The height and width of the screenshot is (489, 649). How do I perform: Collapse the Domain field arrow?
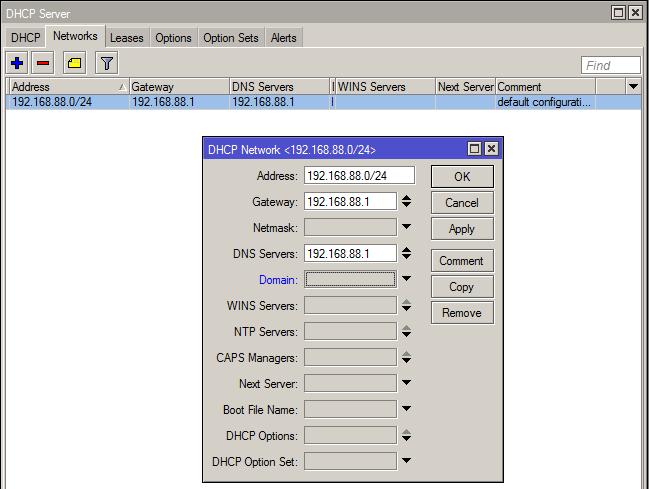point(406,279)
